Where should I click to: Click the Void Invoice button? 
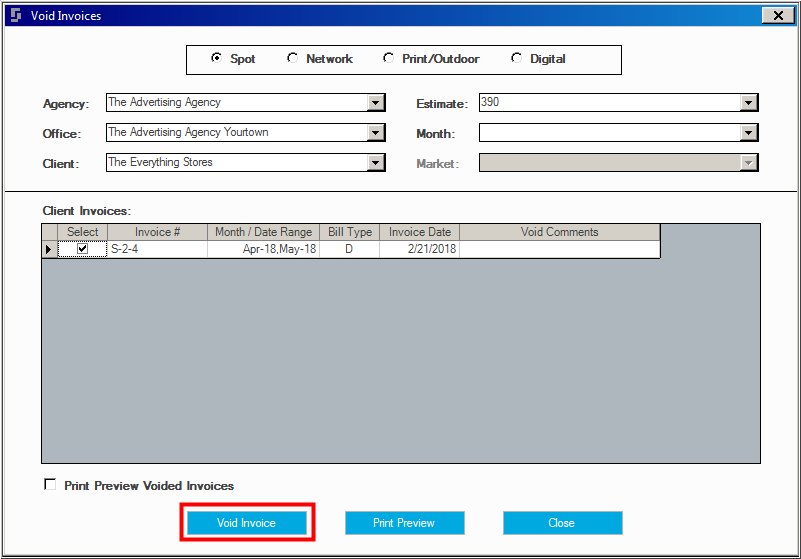[x=247, y=523]
